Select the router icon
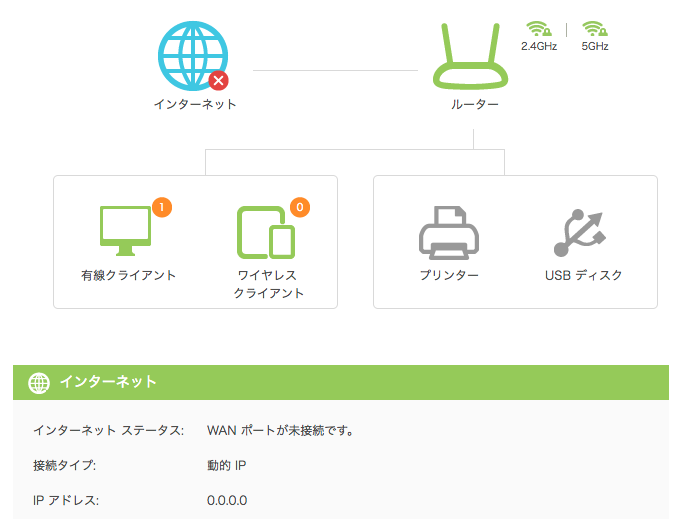This screenshot has height=519, width=682. coord(470,56)
